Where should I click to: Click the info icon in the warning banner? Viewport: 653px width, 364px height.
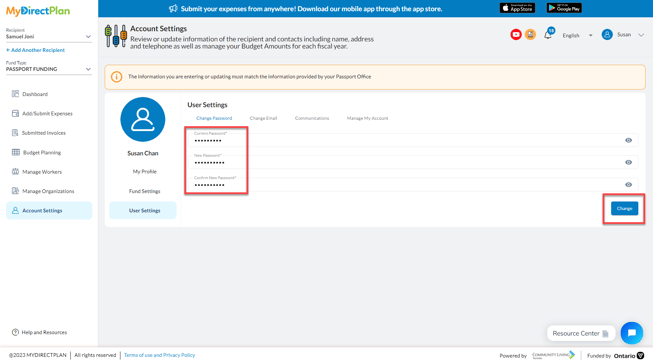click(117, 77)
